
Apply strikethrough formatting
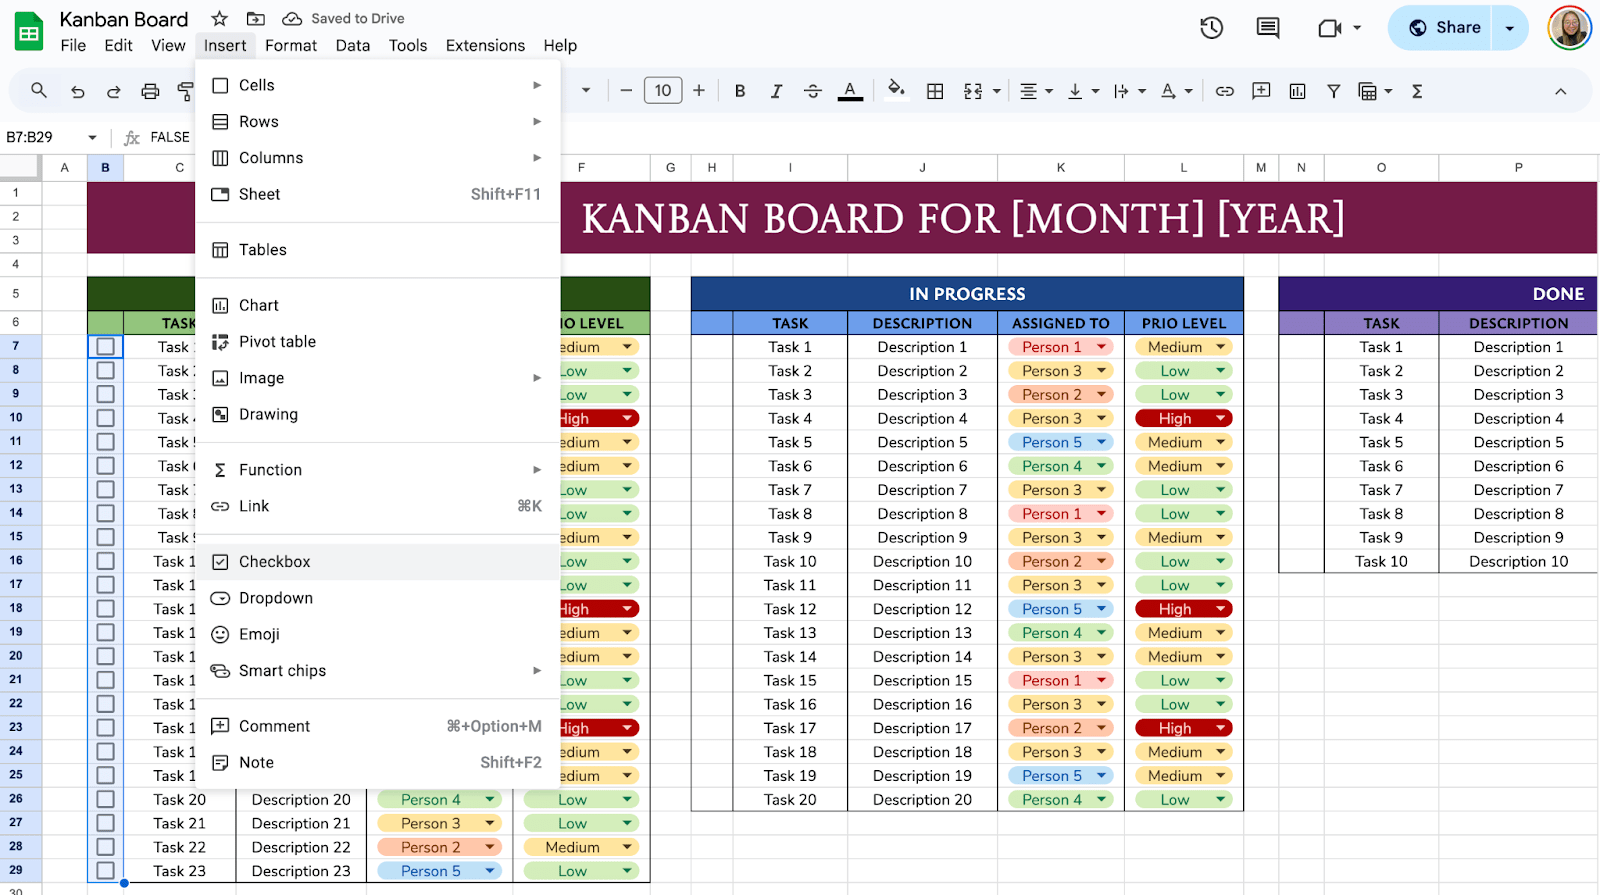(x=813, y=91)
